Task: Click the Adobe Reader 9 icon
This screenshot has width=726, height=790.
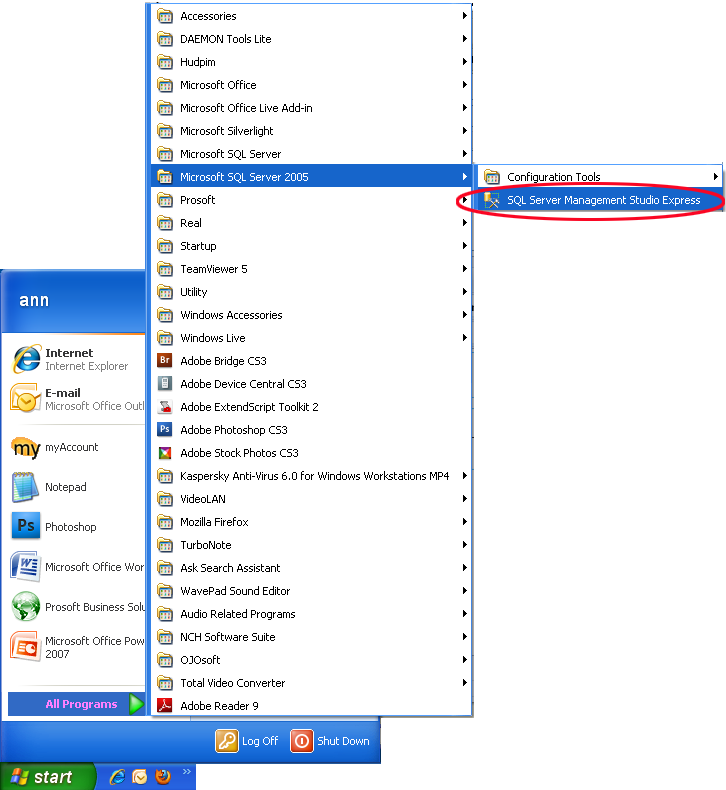Action: (x=165, y=706)
